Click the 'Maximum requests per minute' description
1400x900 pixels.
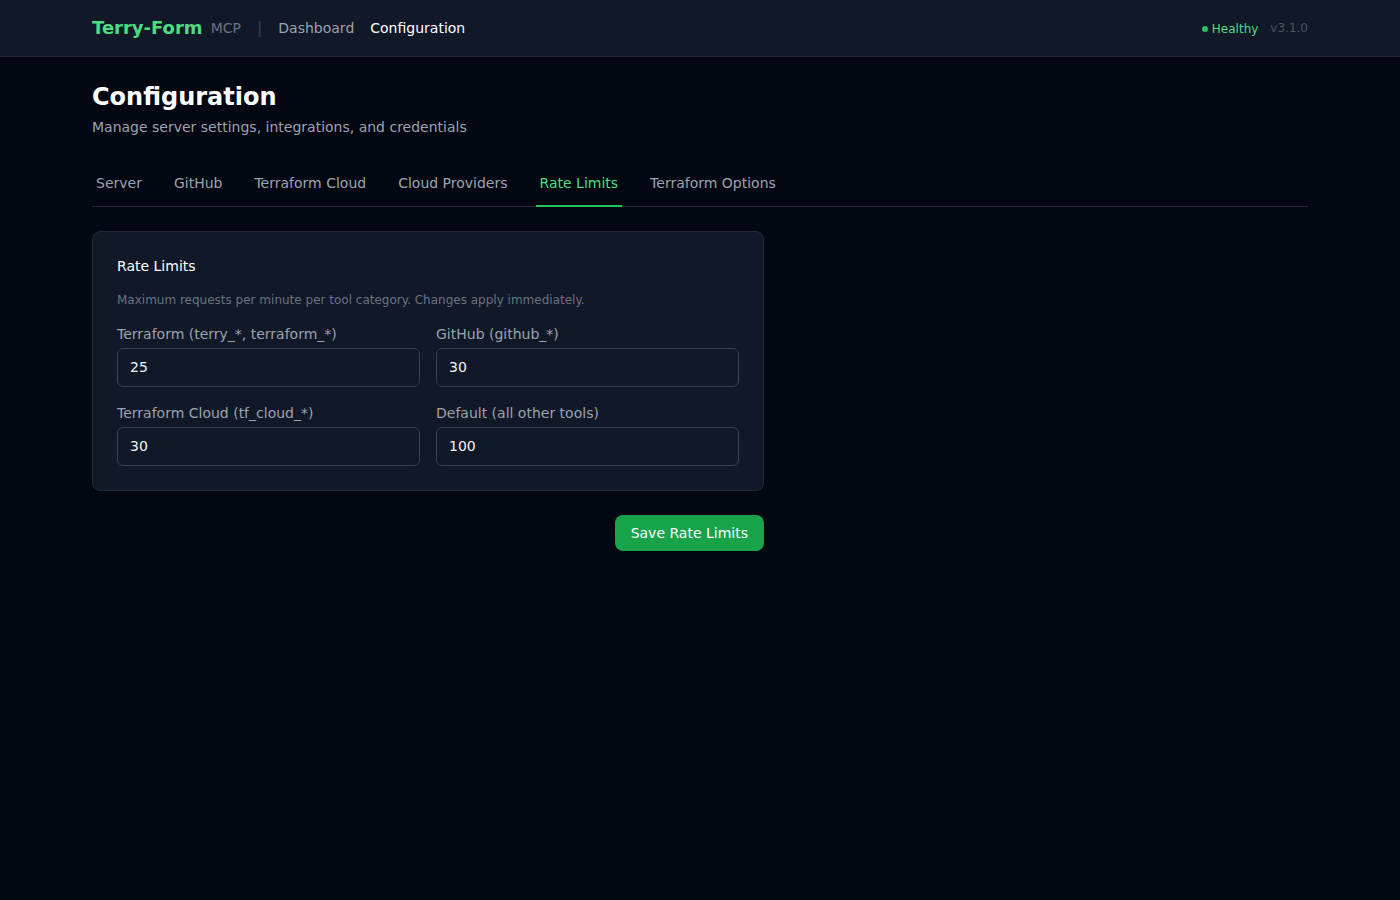pos(350,300)
